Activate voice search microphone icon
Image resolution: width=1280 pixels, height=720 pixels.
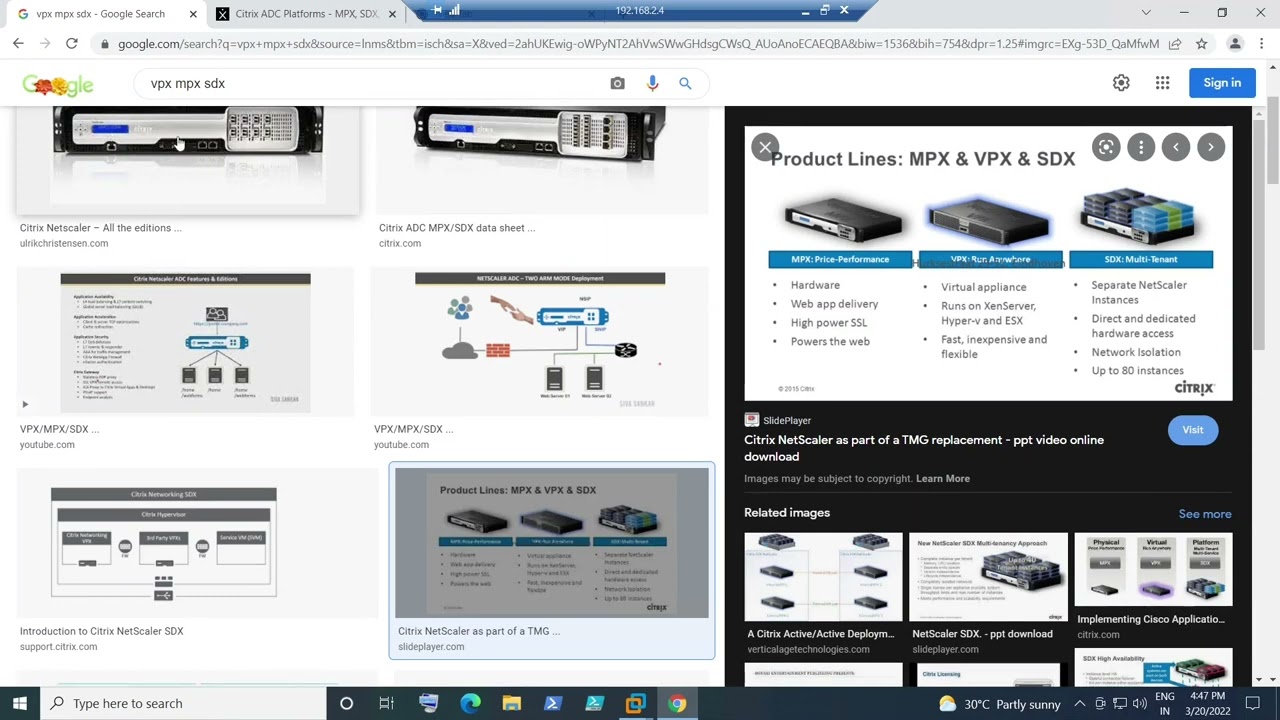(x=652, y=84)
